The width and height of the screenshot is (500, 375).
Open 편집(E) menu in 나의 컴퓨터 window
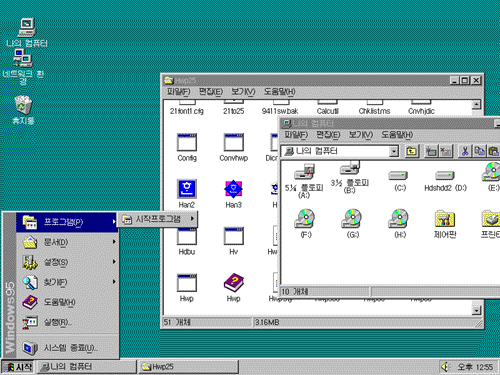pos(328,135)
